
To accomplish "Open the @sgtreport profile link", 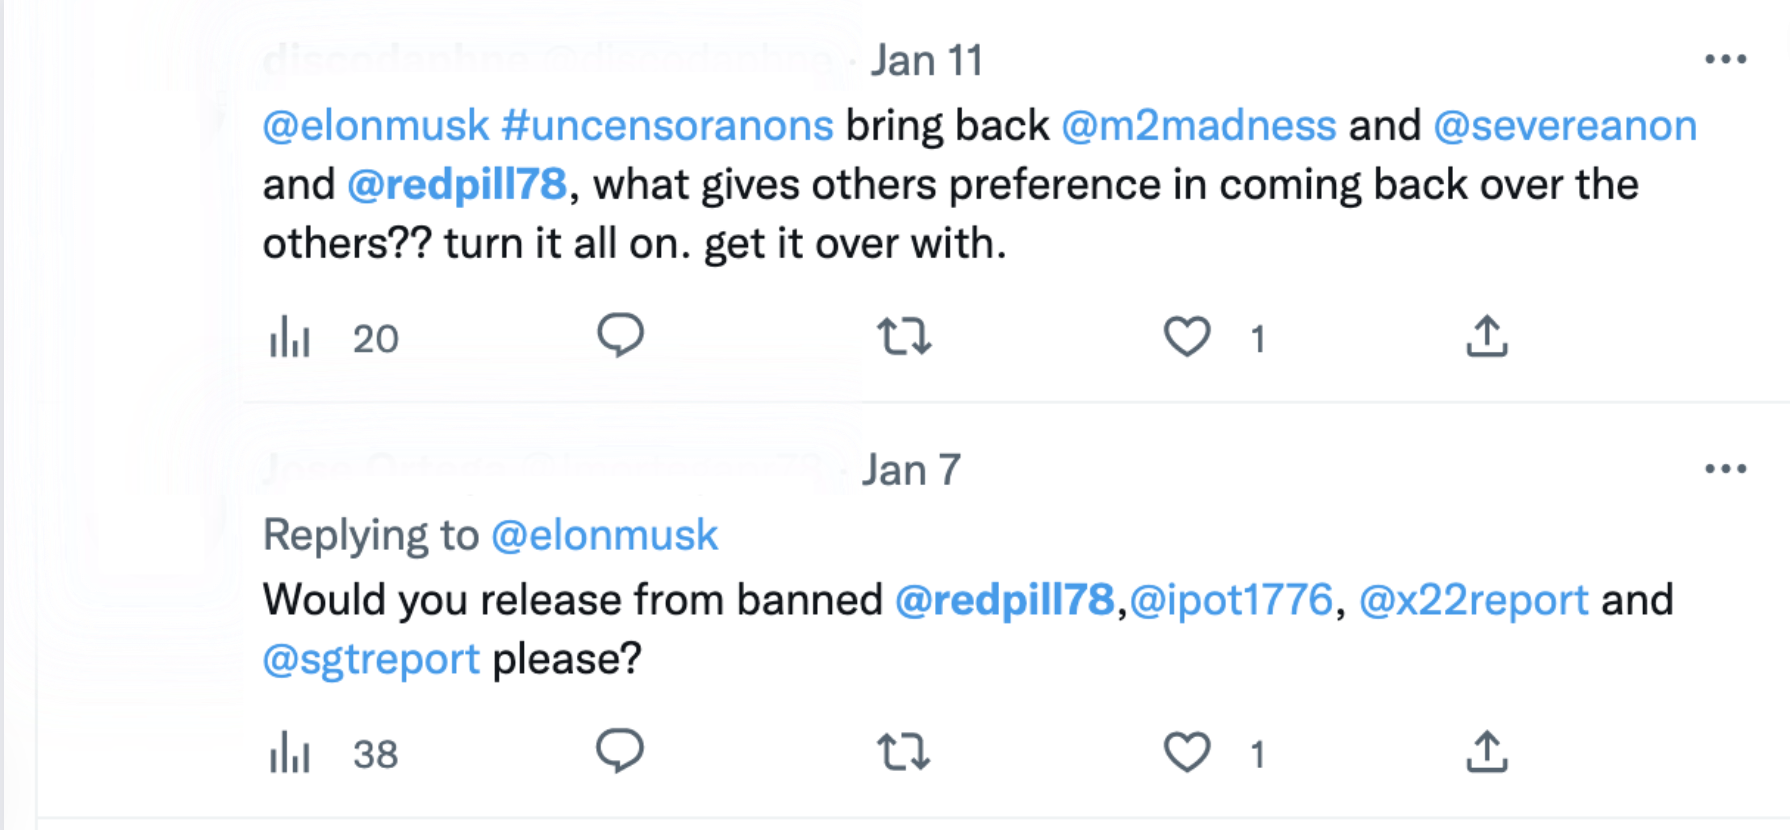I will coord(369,657).
